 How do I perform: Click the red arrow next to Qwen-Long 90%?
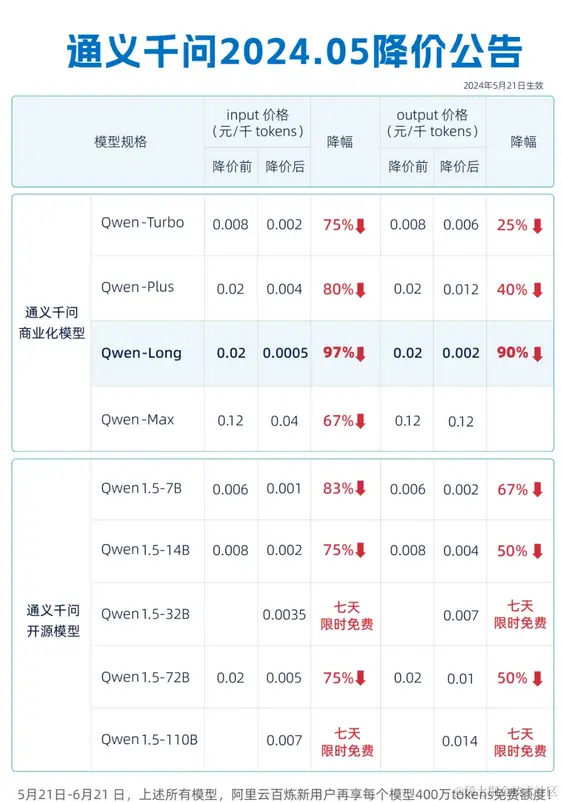(x=537, y=353)
